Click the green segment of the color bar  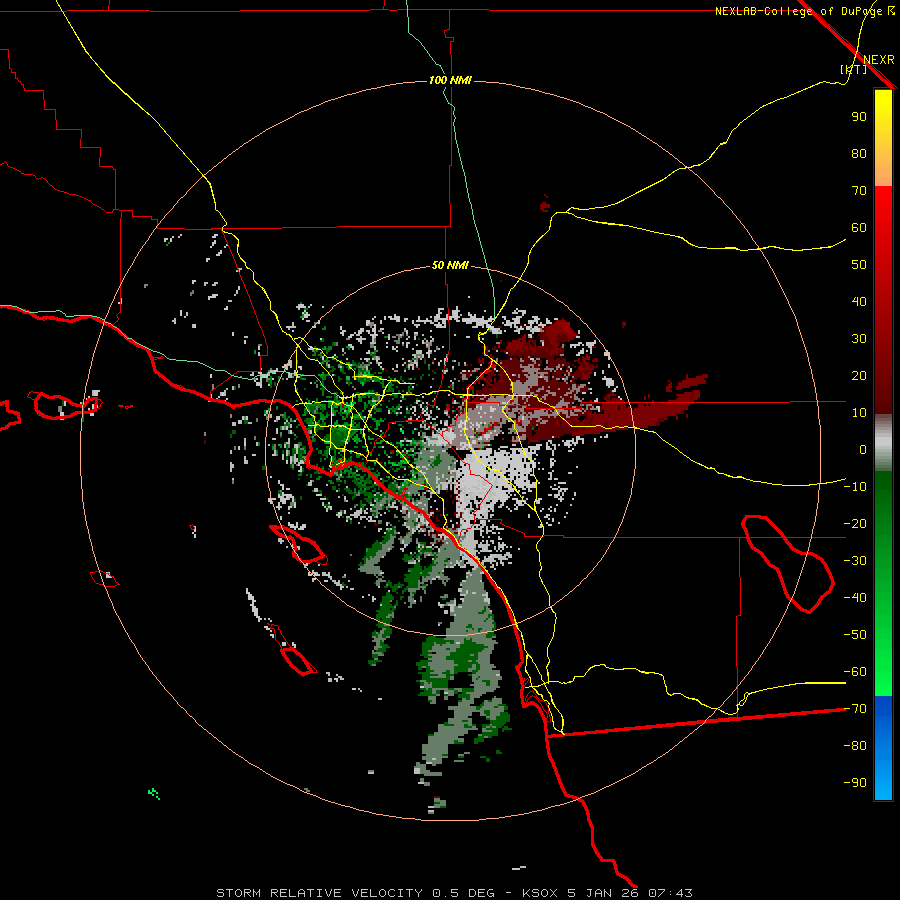(883, 584)
